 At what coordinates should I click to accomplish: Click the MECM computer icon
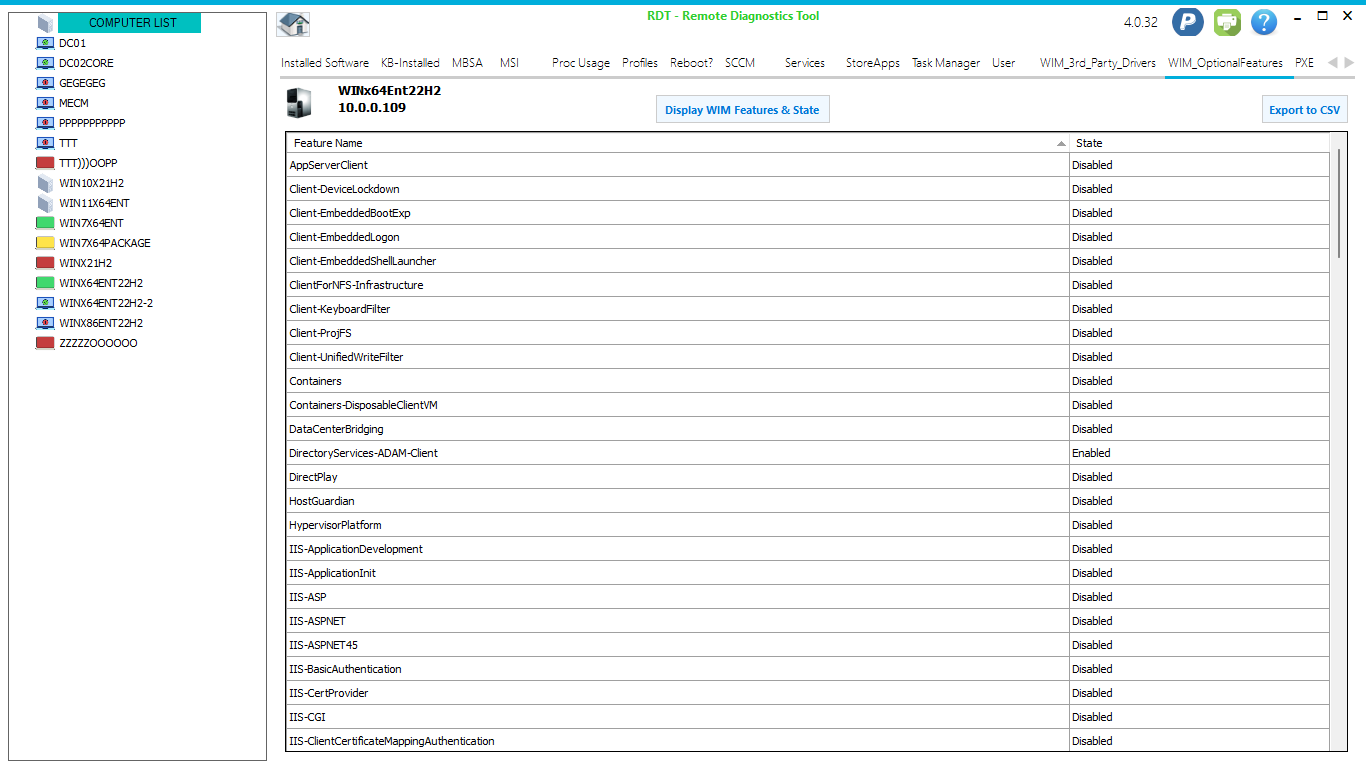[45, 103]
